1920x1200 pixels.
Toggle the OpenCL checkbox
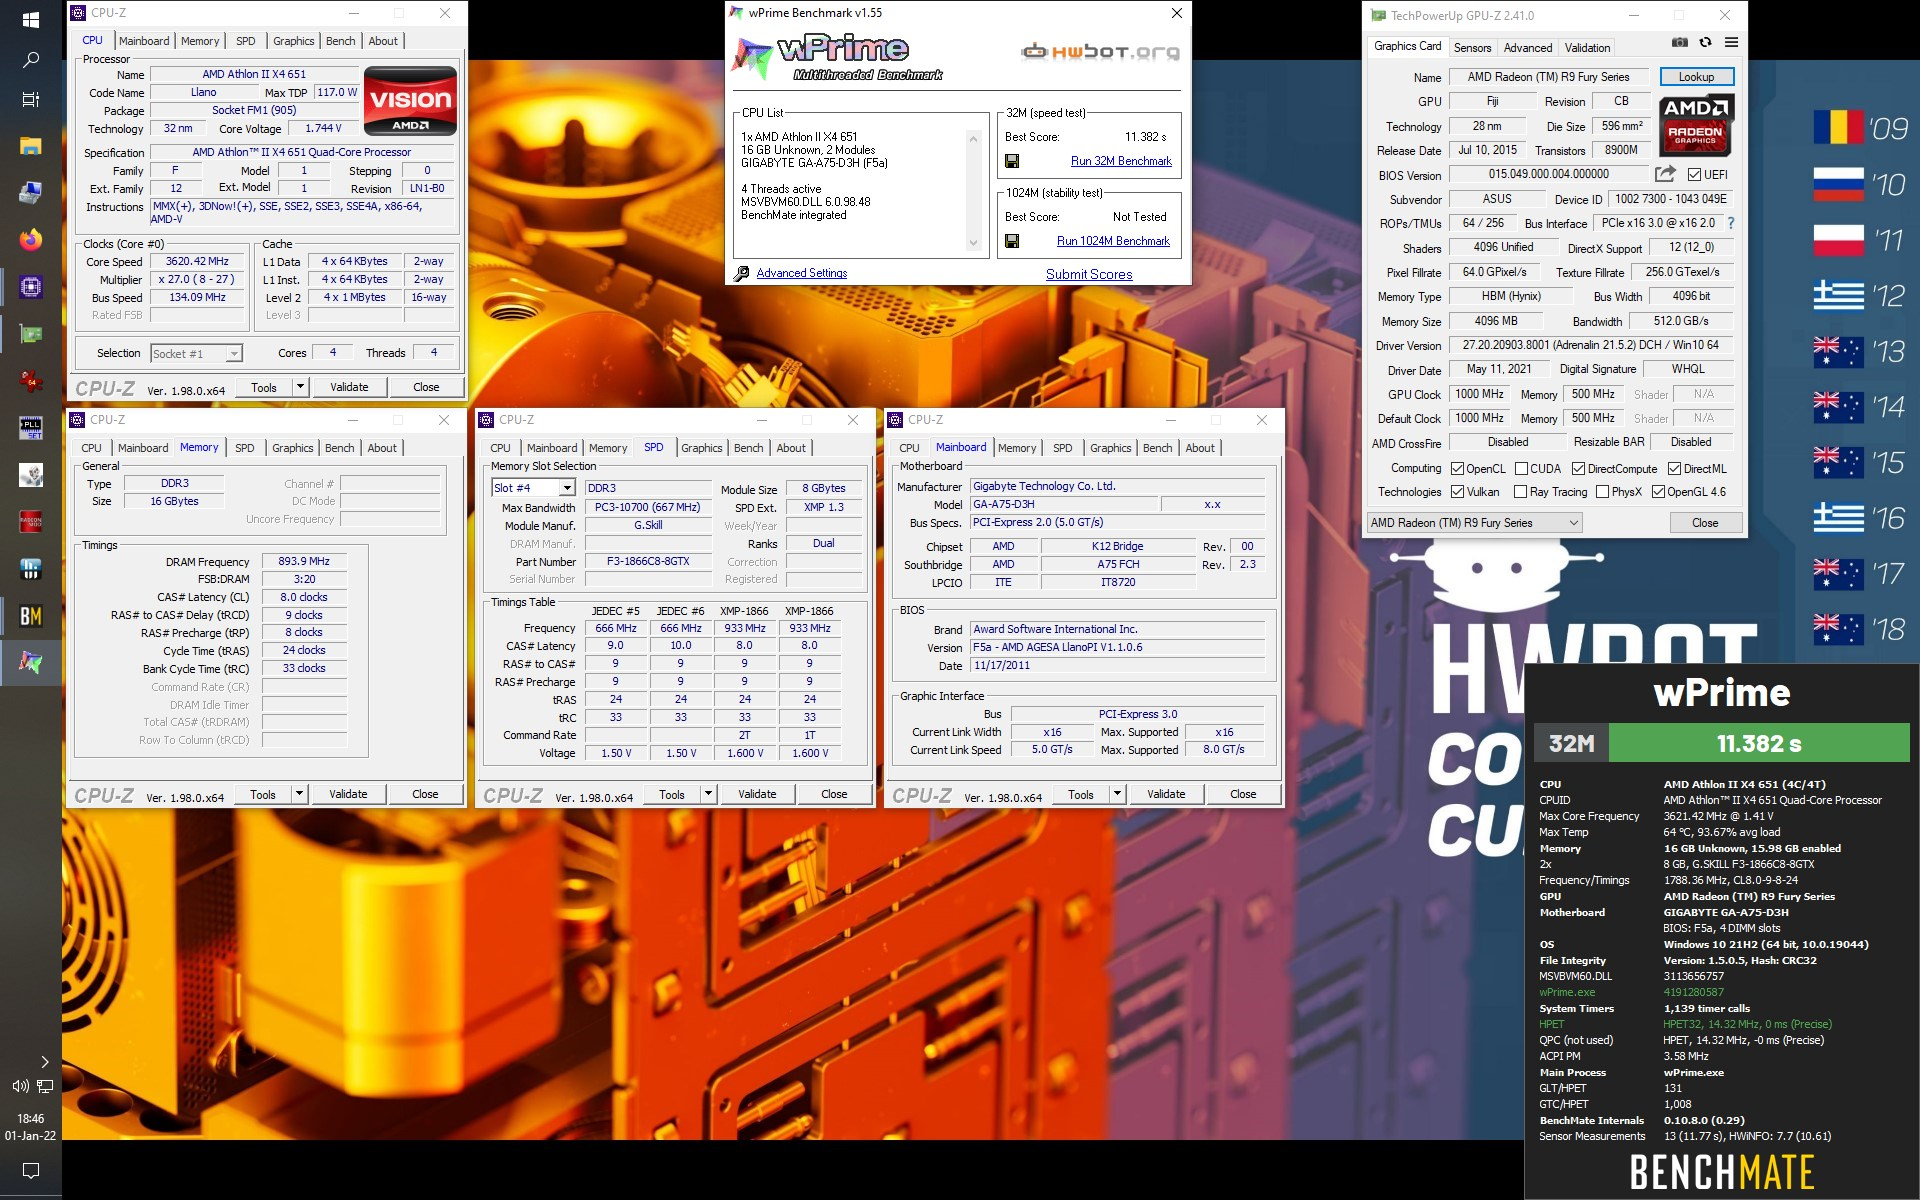pos(1457,468)
